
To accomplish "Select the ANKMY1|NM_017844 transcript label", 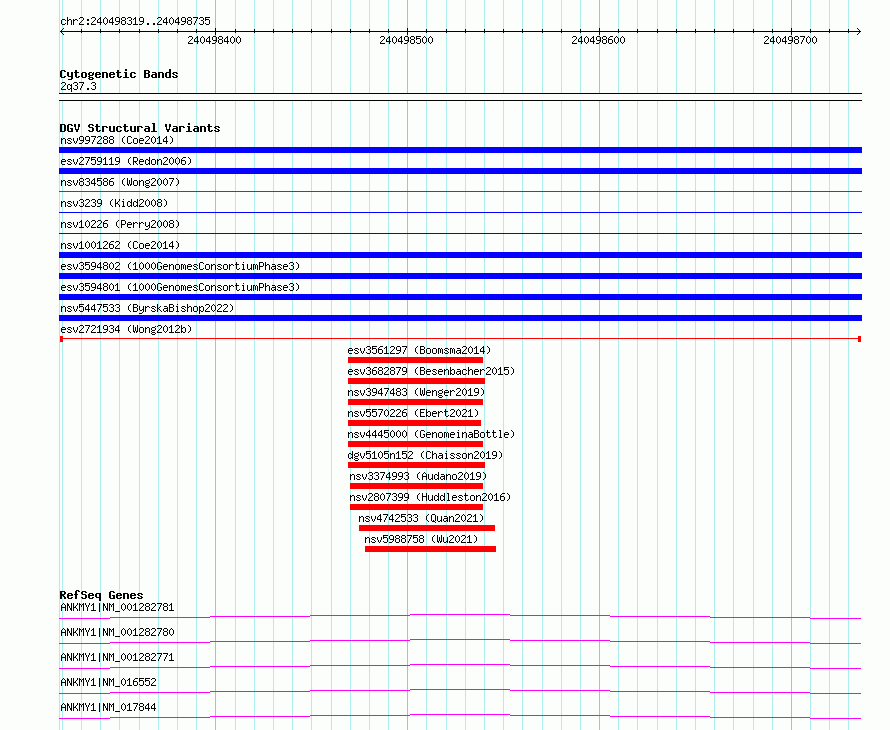I will [x=108, y=707].
